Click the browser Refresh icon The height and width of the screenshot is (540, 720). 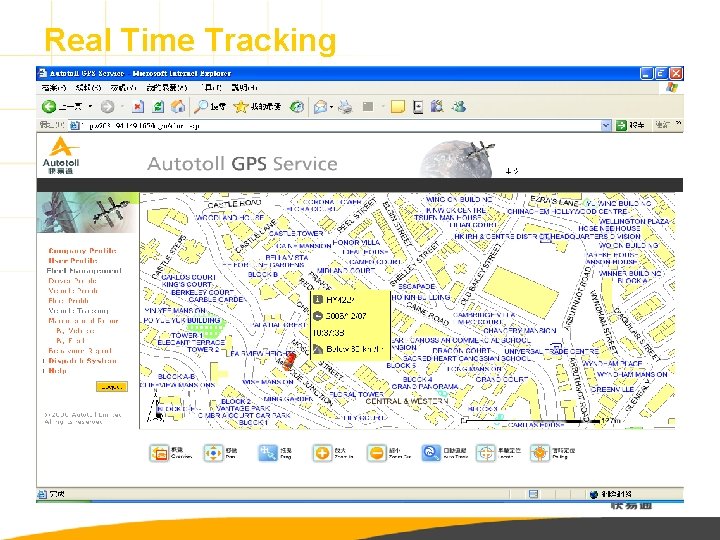tap(158, 107)
